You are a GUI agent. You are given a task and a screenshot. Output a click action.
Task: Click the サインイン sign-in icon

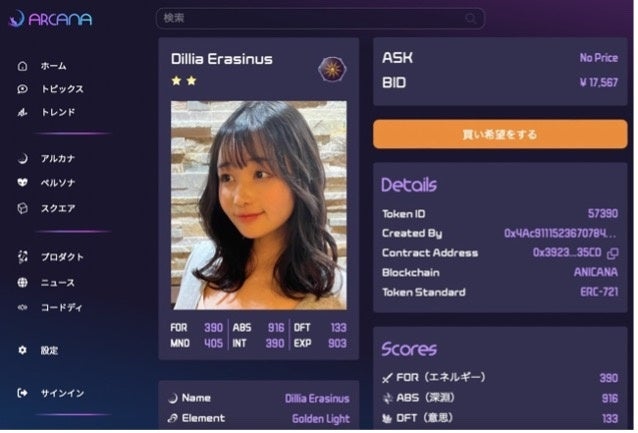23,393
